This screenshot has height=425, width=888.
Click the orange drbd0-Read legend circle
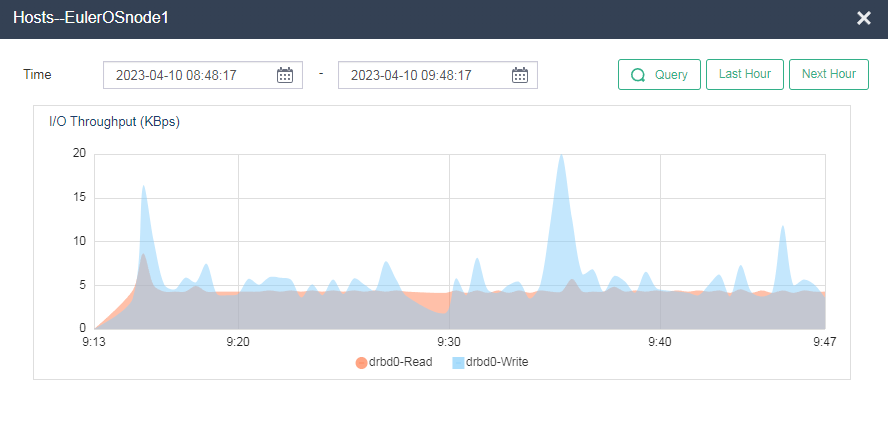(x=361, y=363)
